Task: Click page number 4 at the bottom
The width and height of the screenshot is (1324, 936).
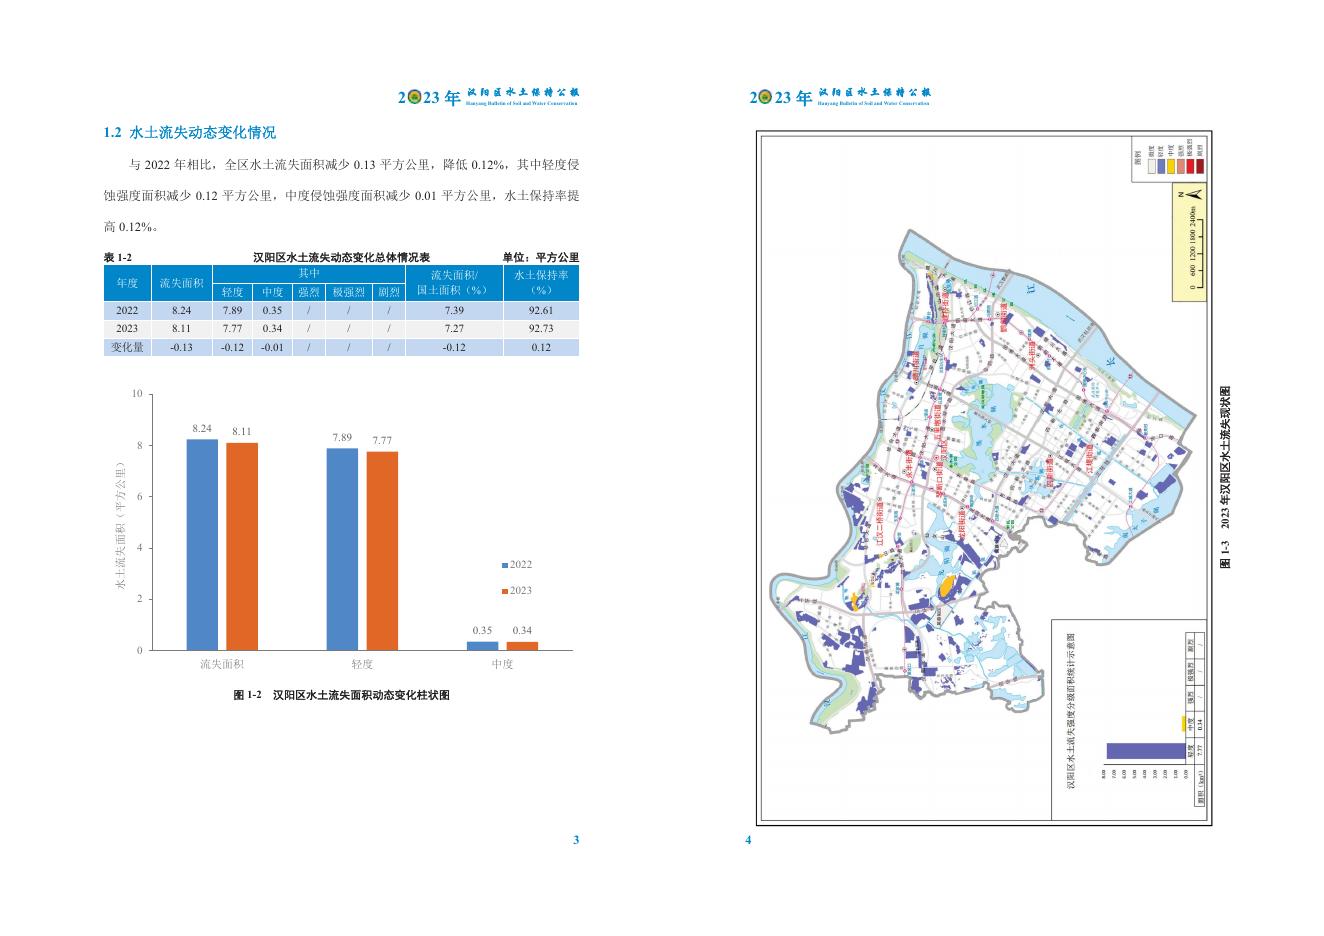Action: click(x=748, y=840)
